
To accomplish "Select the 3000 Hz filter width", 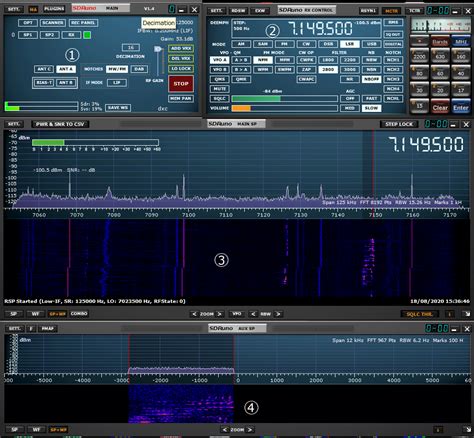I will point(350,70).
